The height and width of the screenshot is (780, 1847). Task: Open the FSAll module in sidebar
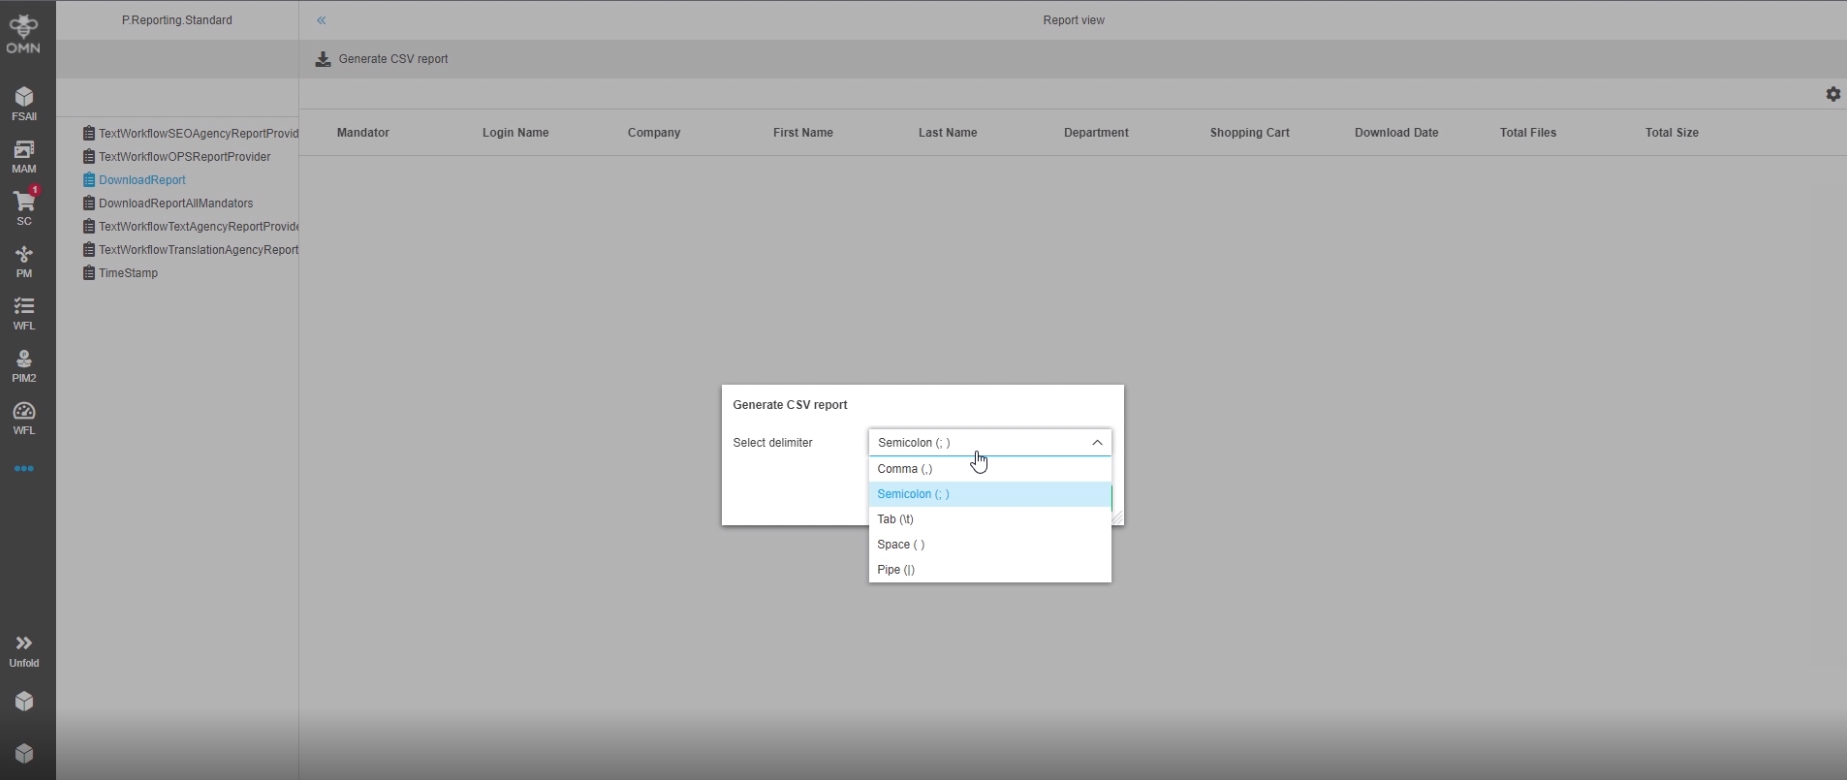click(24, 103)
